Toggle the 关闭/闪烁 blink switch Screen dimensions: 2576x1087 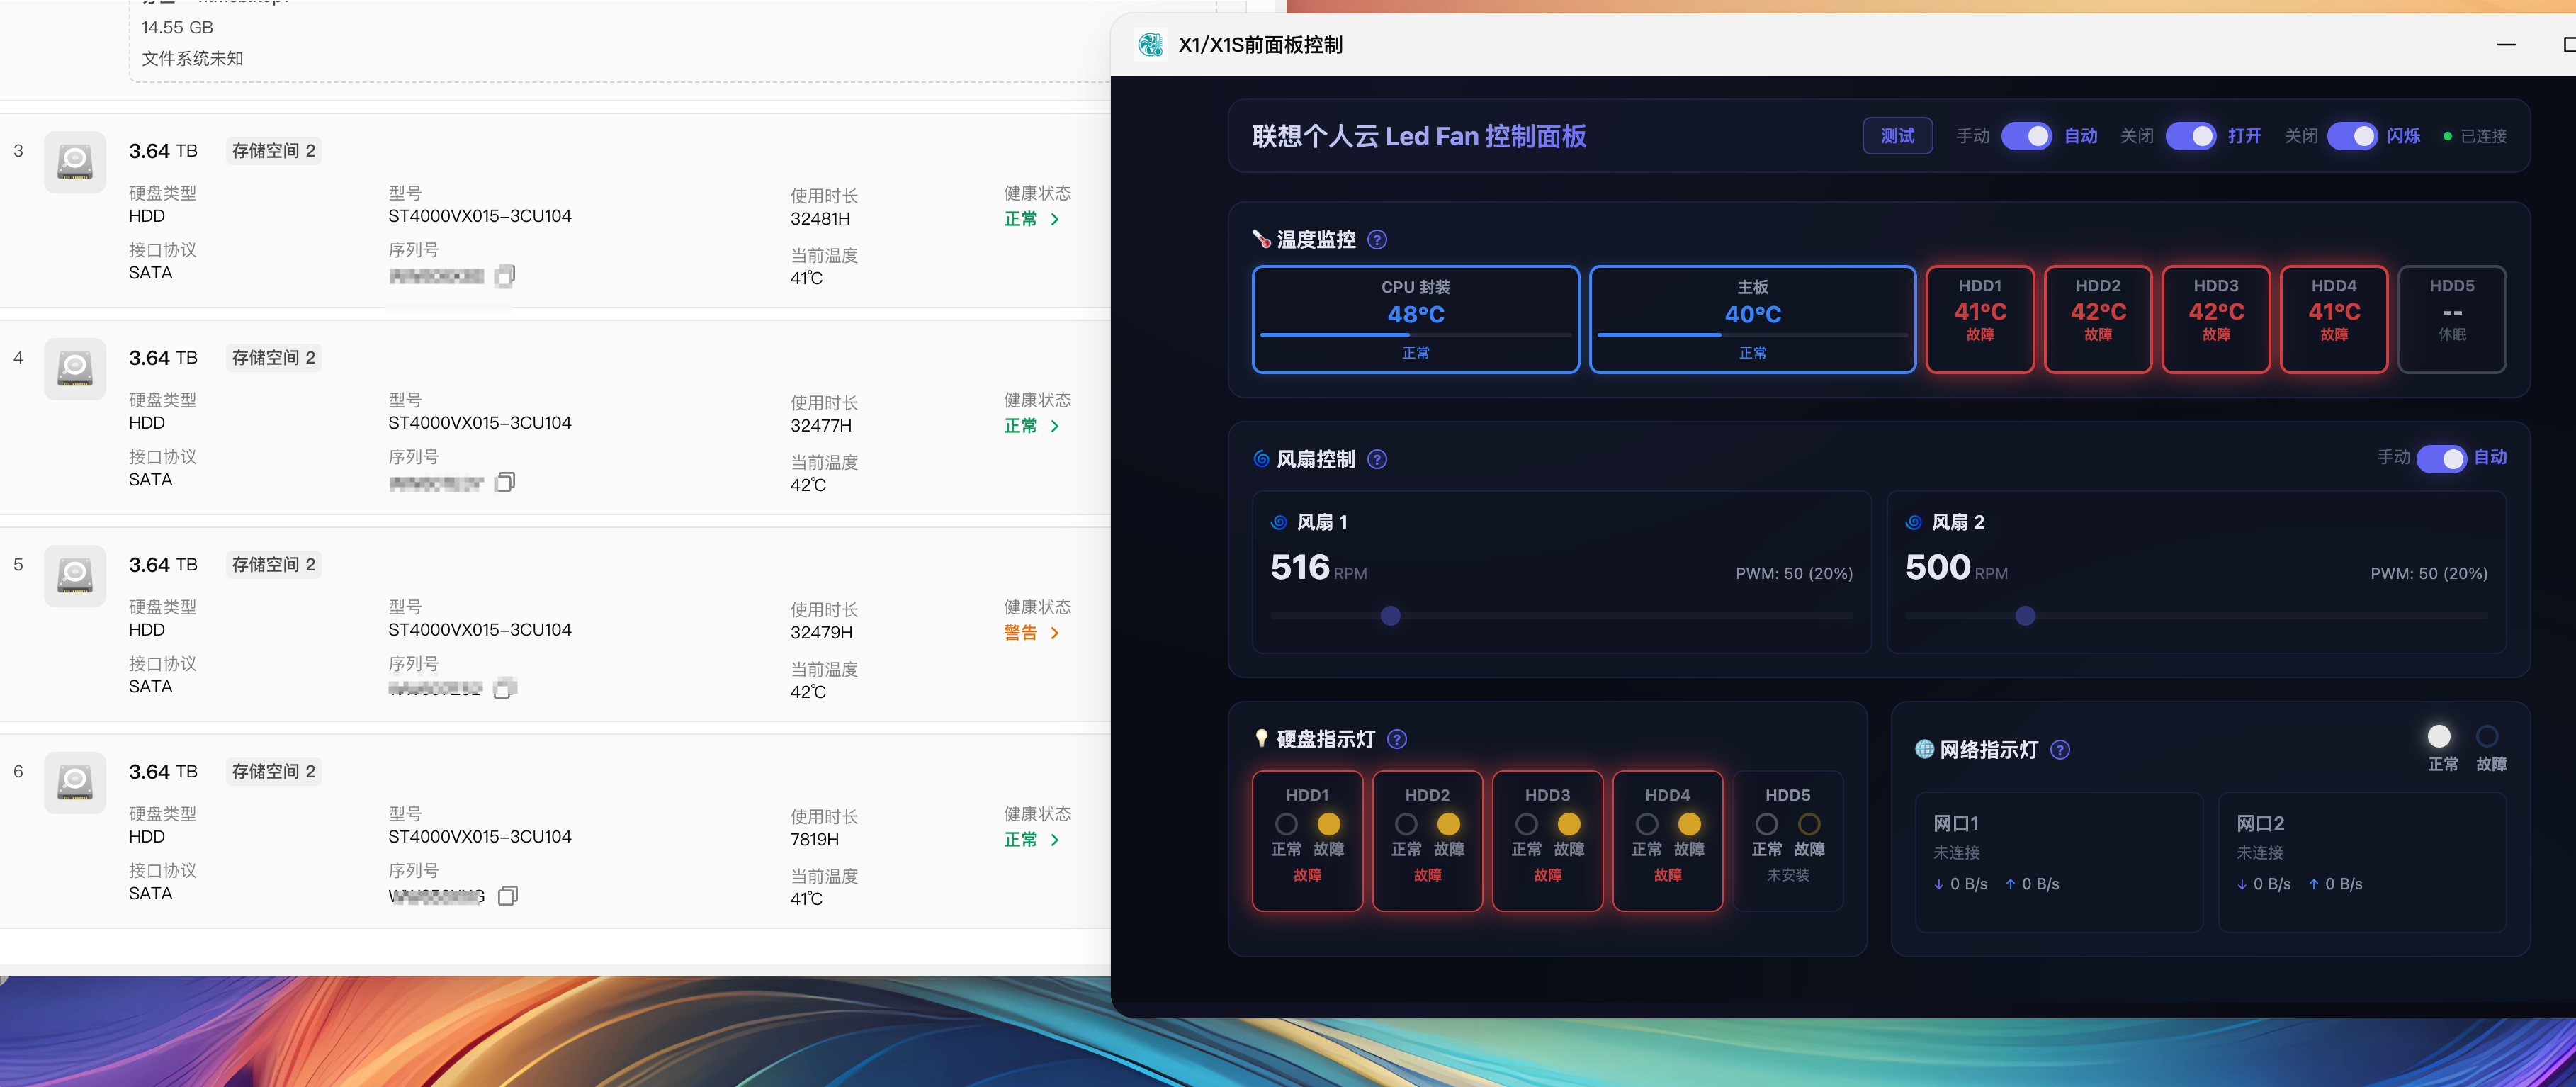point(2352,136)
